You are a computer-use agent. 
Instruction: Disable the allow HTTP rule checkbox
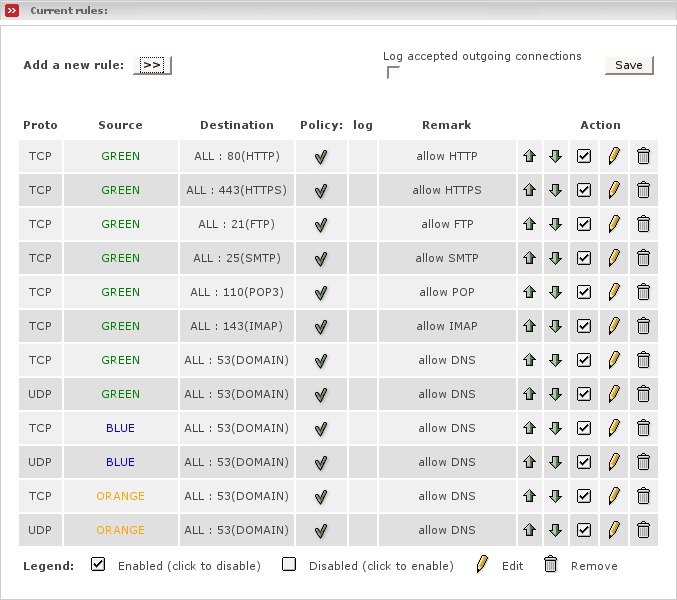pos(585,156)
